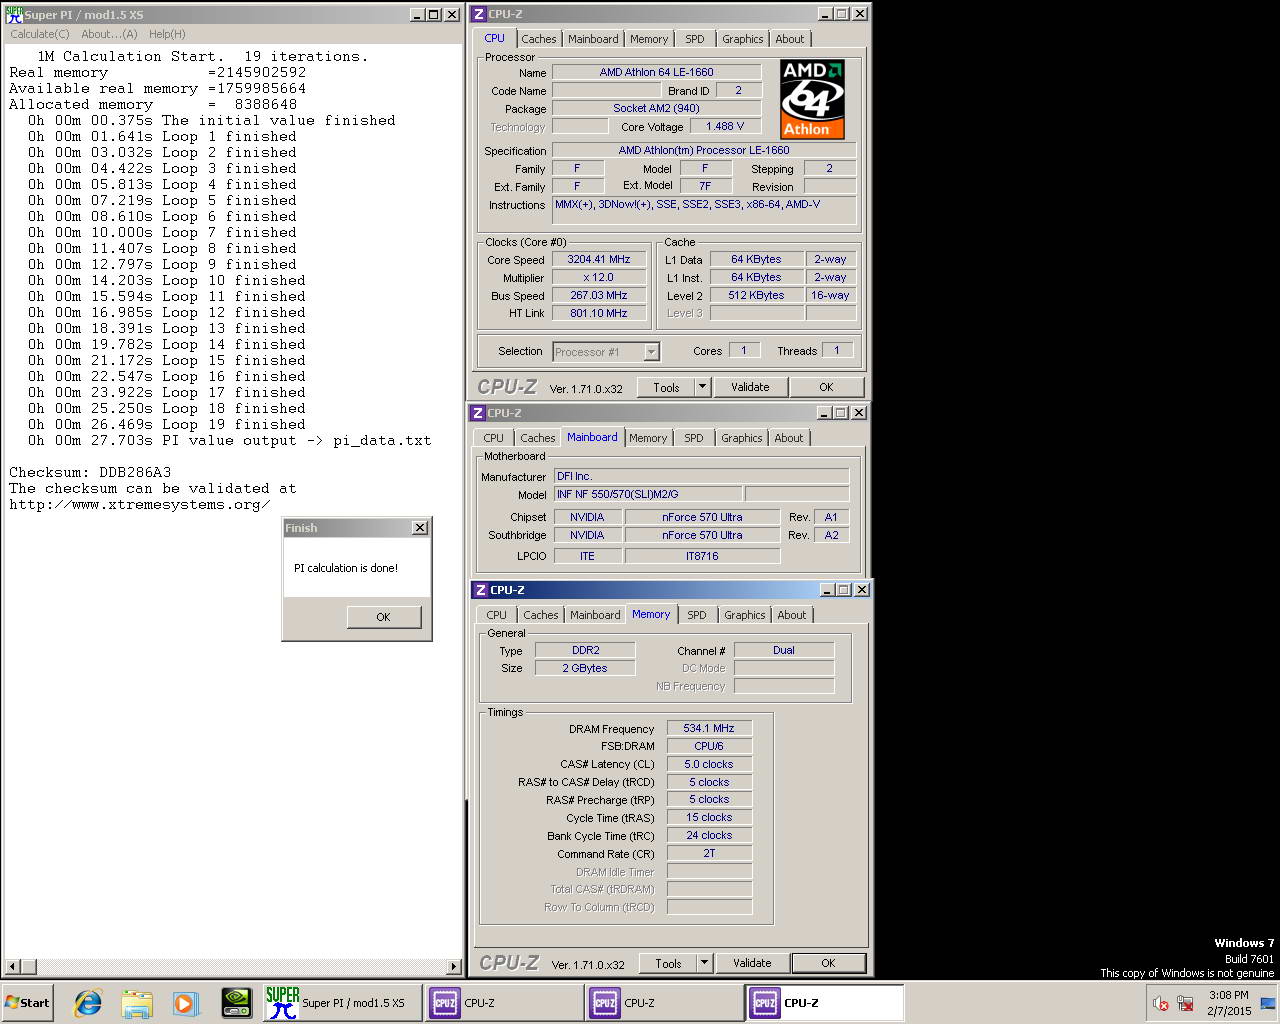Click the xtremesystems.org URL text

coord(139,504)
